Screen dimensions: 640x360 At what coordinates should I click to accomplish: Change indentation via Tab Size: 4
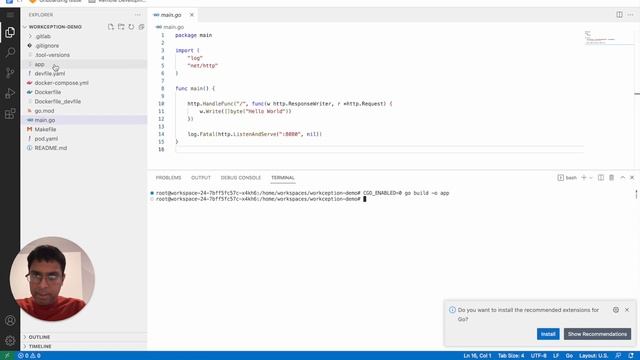[x=511, y=356]
